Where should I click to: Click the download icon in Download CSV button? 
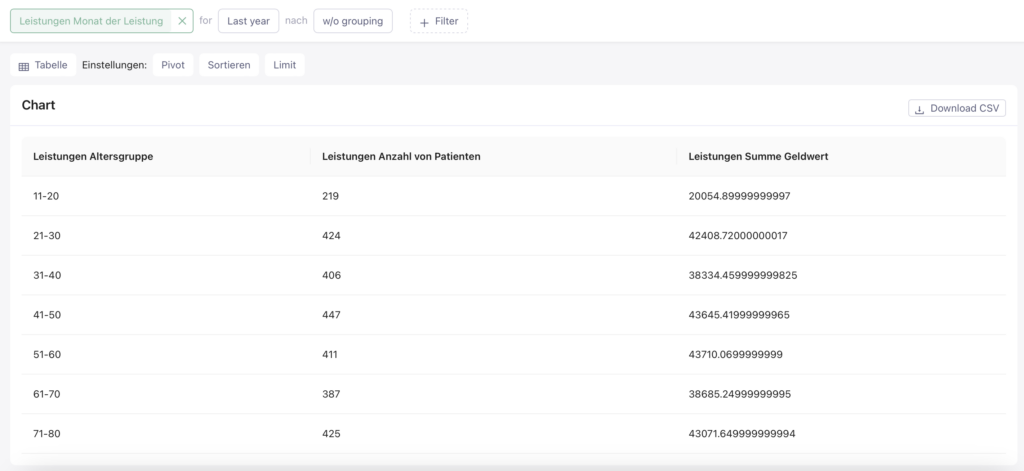(920, 109)
